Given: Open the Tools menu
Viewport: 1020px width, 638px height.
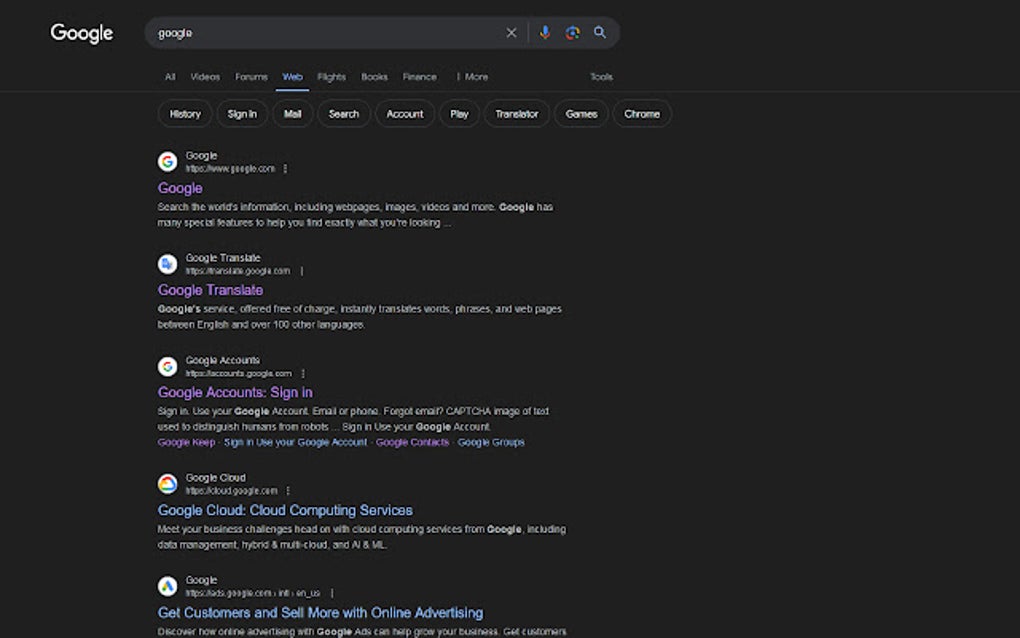Looking at the screenshot, I should pos(601,76).
